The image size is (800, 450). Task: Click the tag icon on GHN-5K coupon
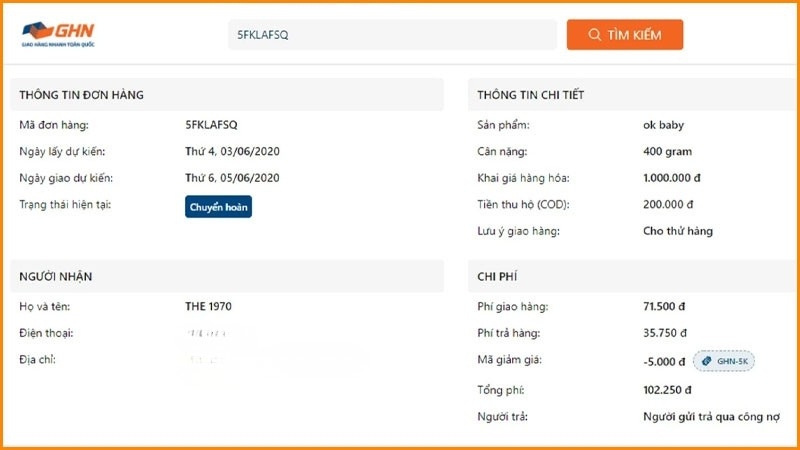[x=706, y=361]
